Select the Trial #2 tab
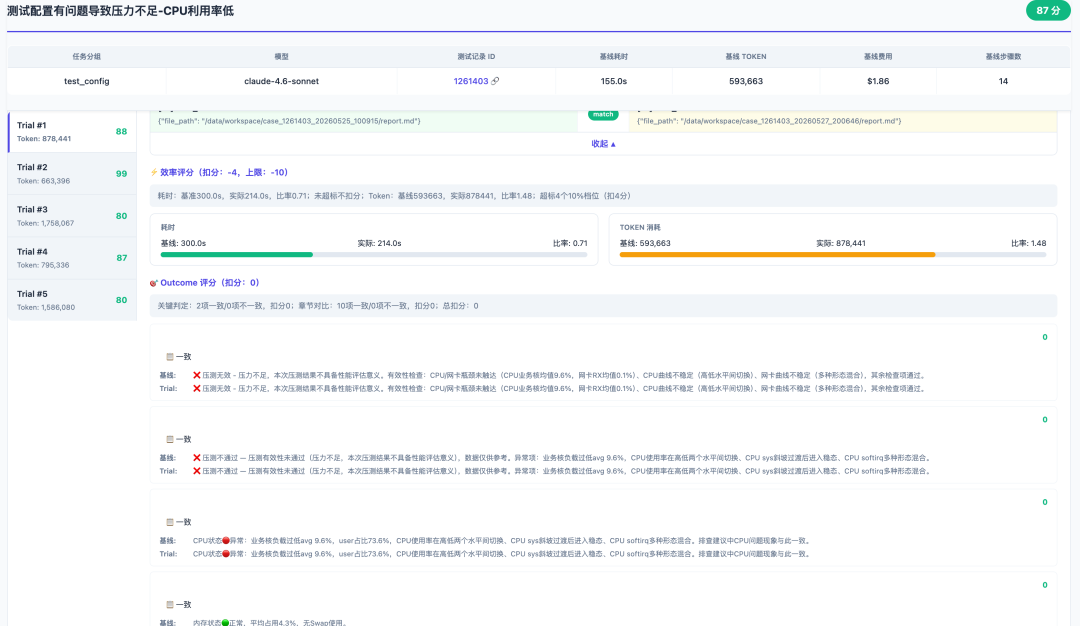Image resolution: width=1080 pixels, height=626 pixels. (72, 174)
